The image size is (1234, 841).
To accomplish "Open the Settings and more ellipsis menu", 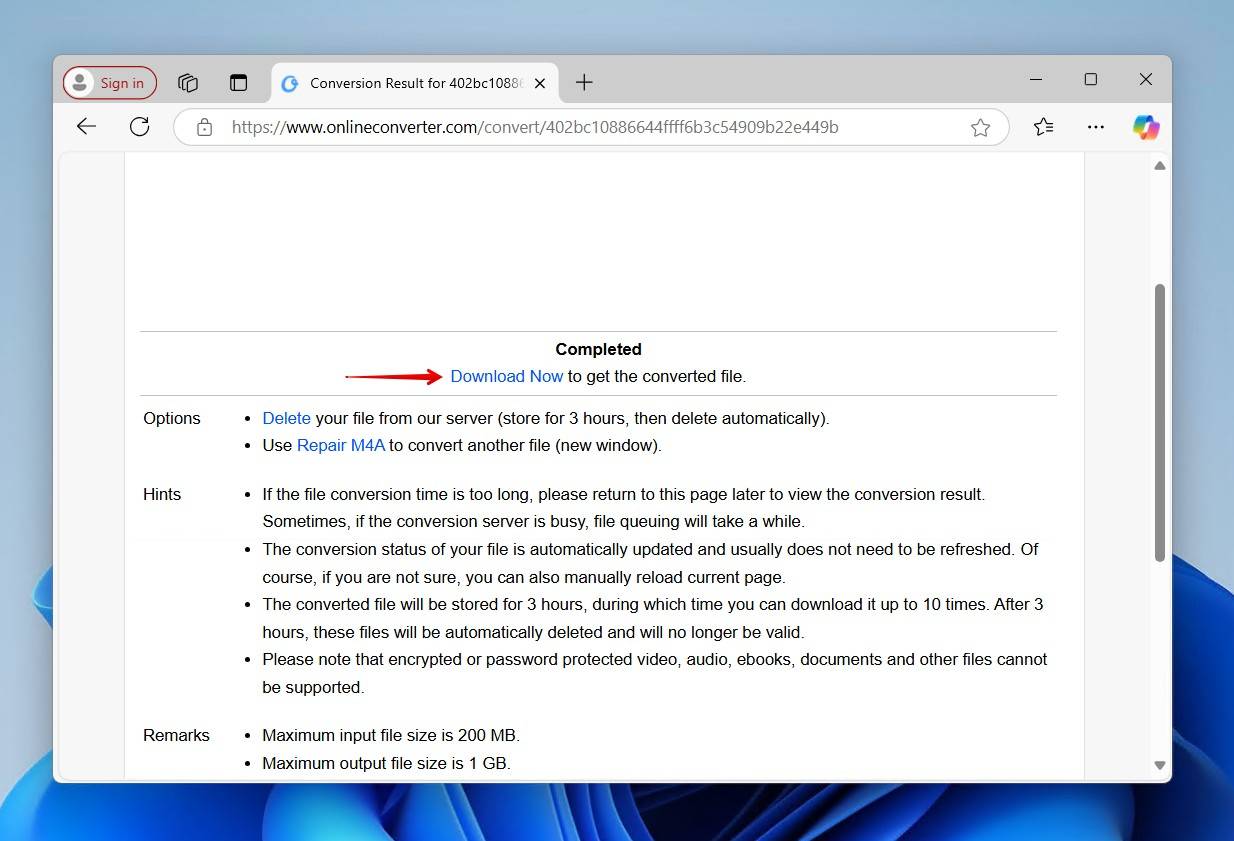I will click(x=1096, y=127).
